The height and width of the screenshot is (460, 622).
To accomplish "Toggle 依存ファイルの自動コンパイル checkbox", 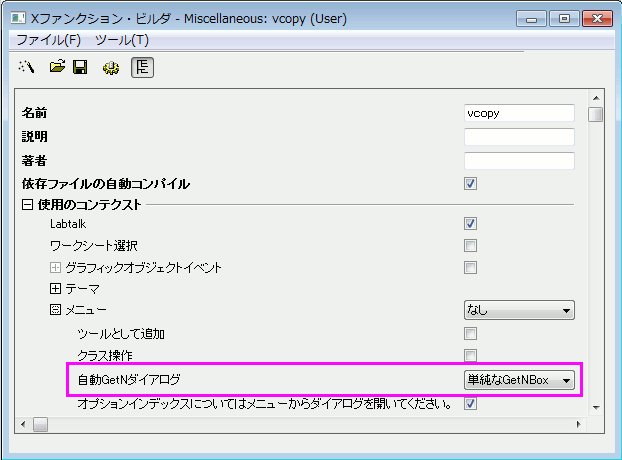I will (470, 184).
